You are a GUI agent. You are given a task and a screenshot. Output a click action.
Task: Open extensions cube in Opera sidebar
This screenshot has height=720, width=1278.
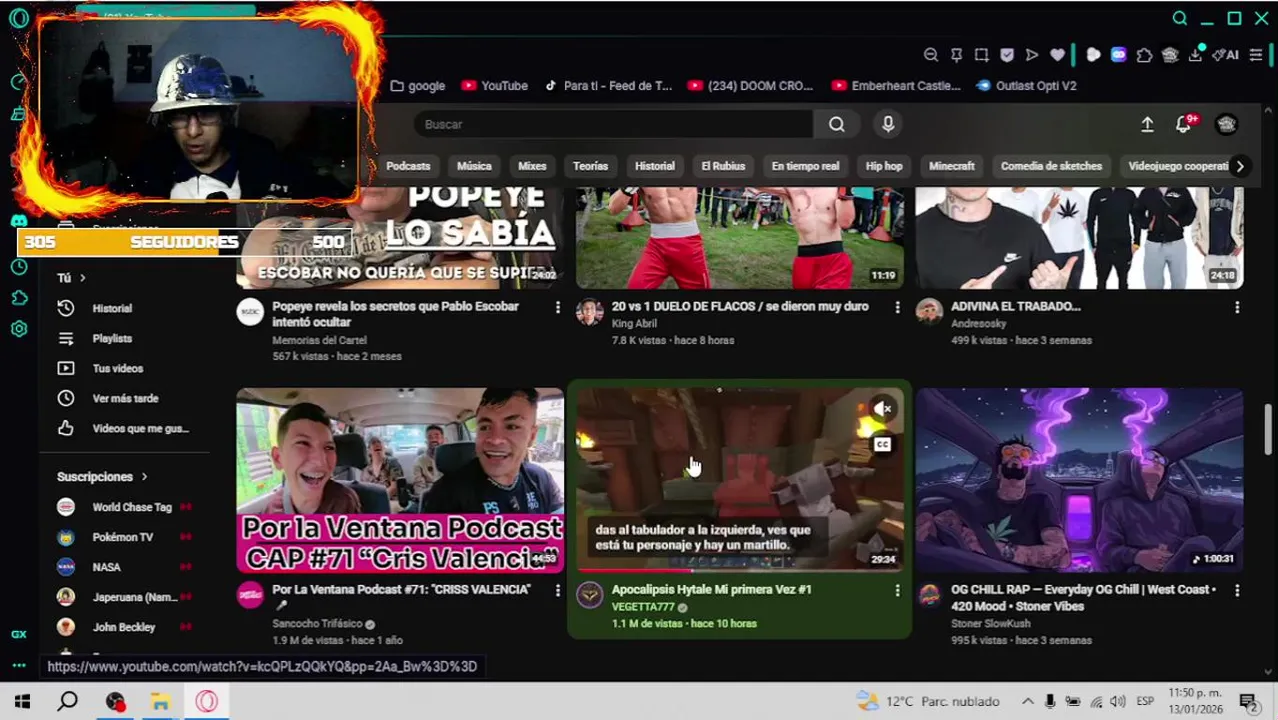coord(18,298)
